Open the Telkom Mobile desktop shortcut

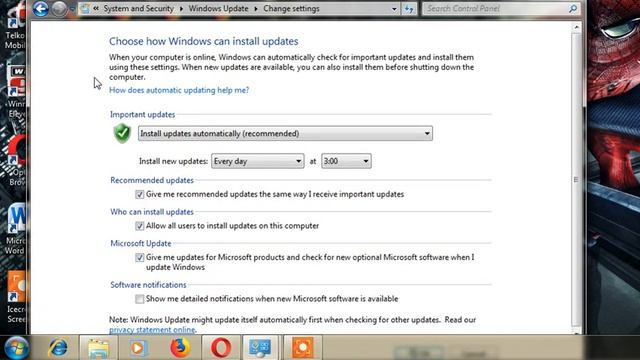16,25
